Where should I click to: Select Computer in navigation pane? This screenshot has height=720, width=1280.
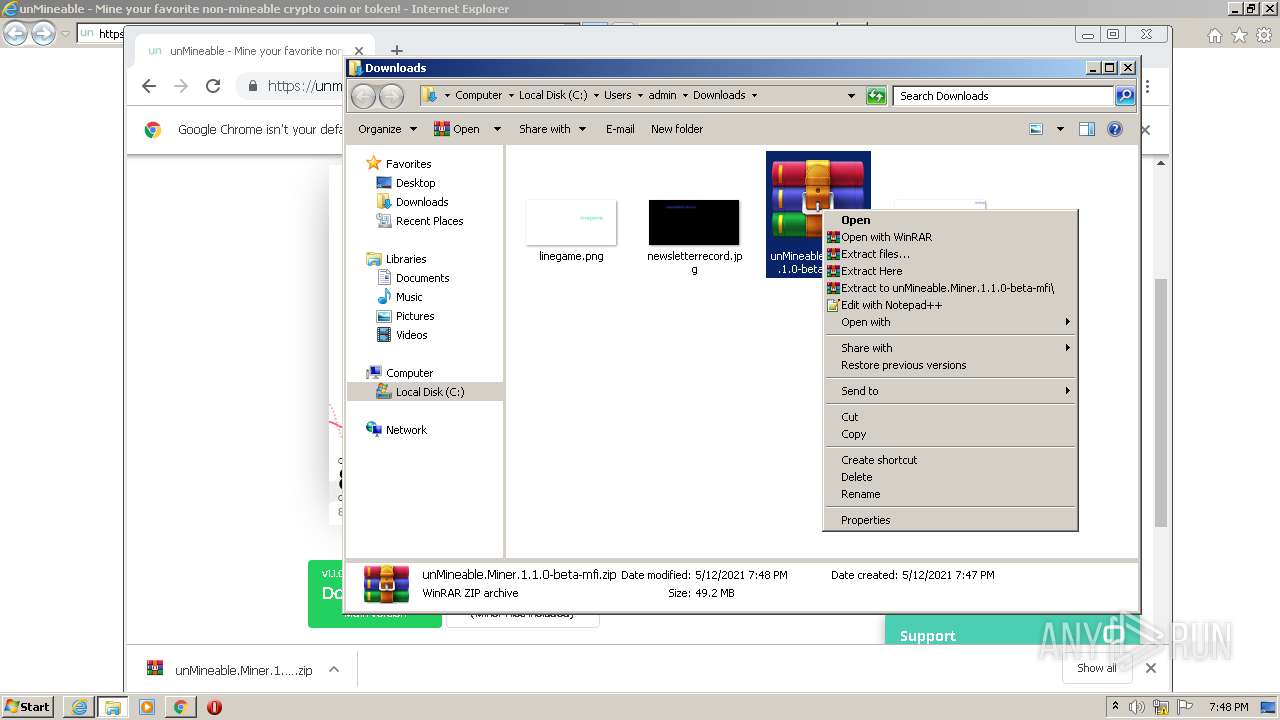point(409,373)
